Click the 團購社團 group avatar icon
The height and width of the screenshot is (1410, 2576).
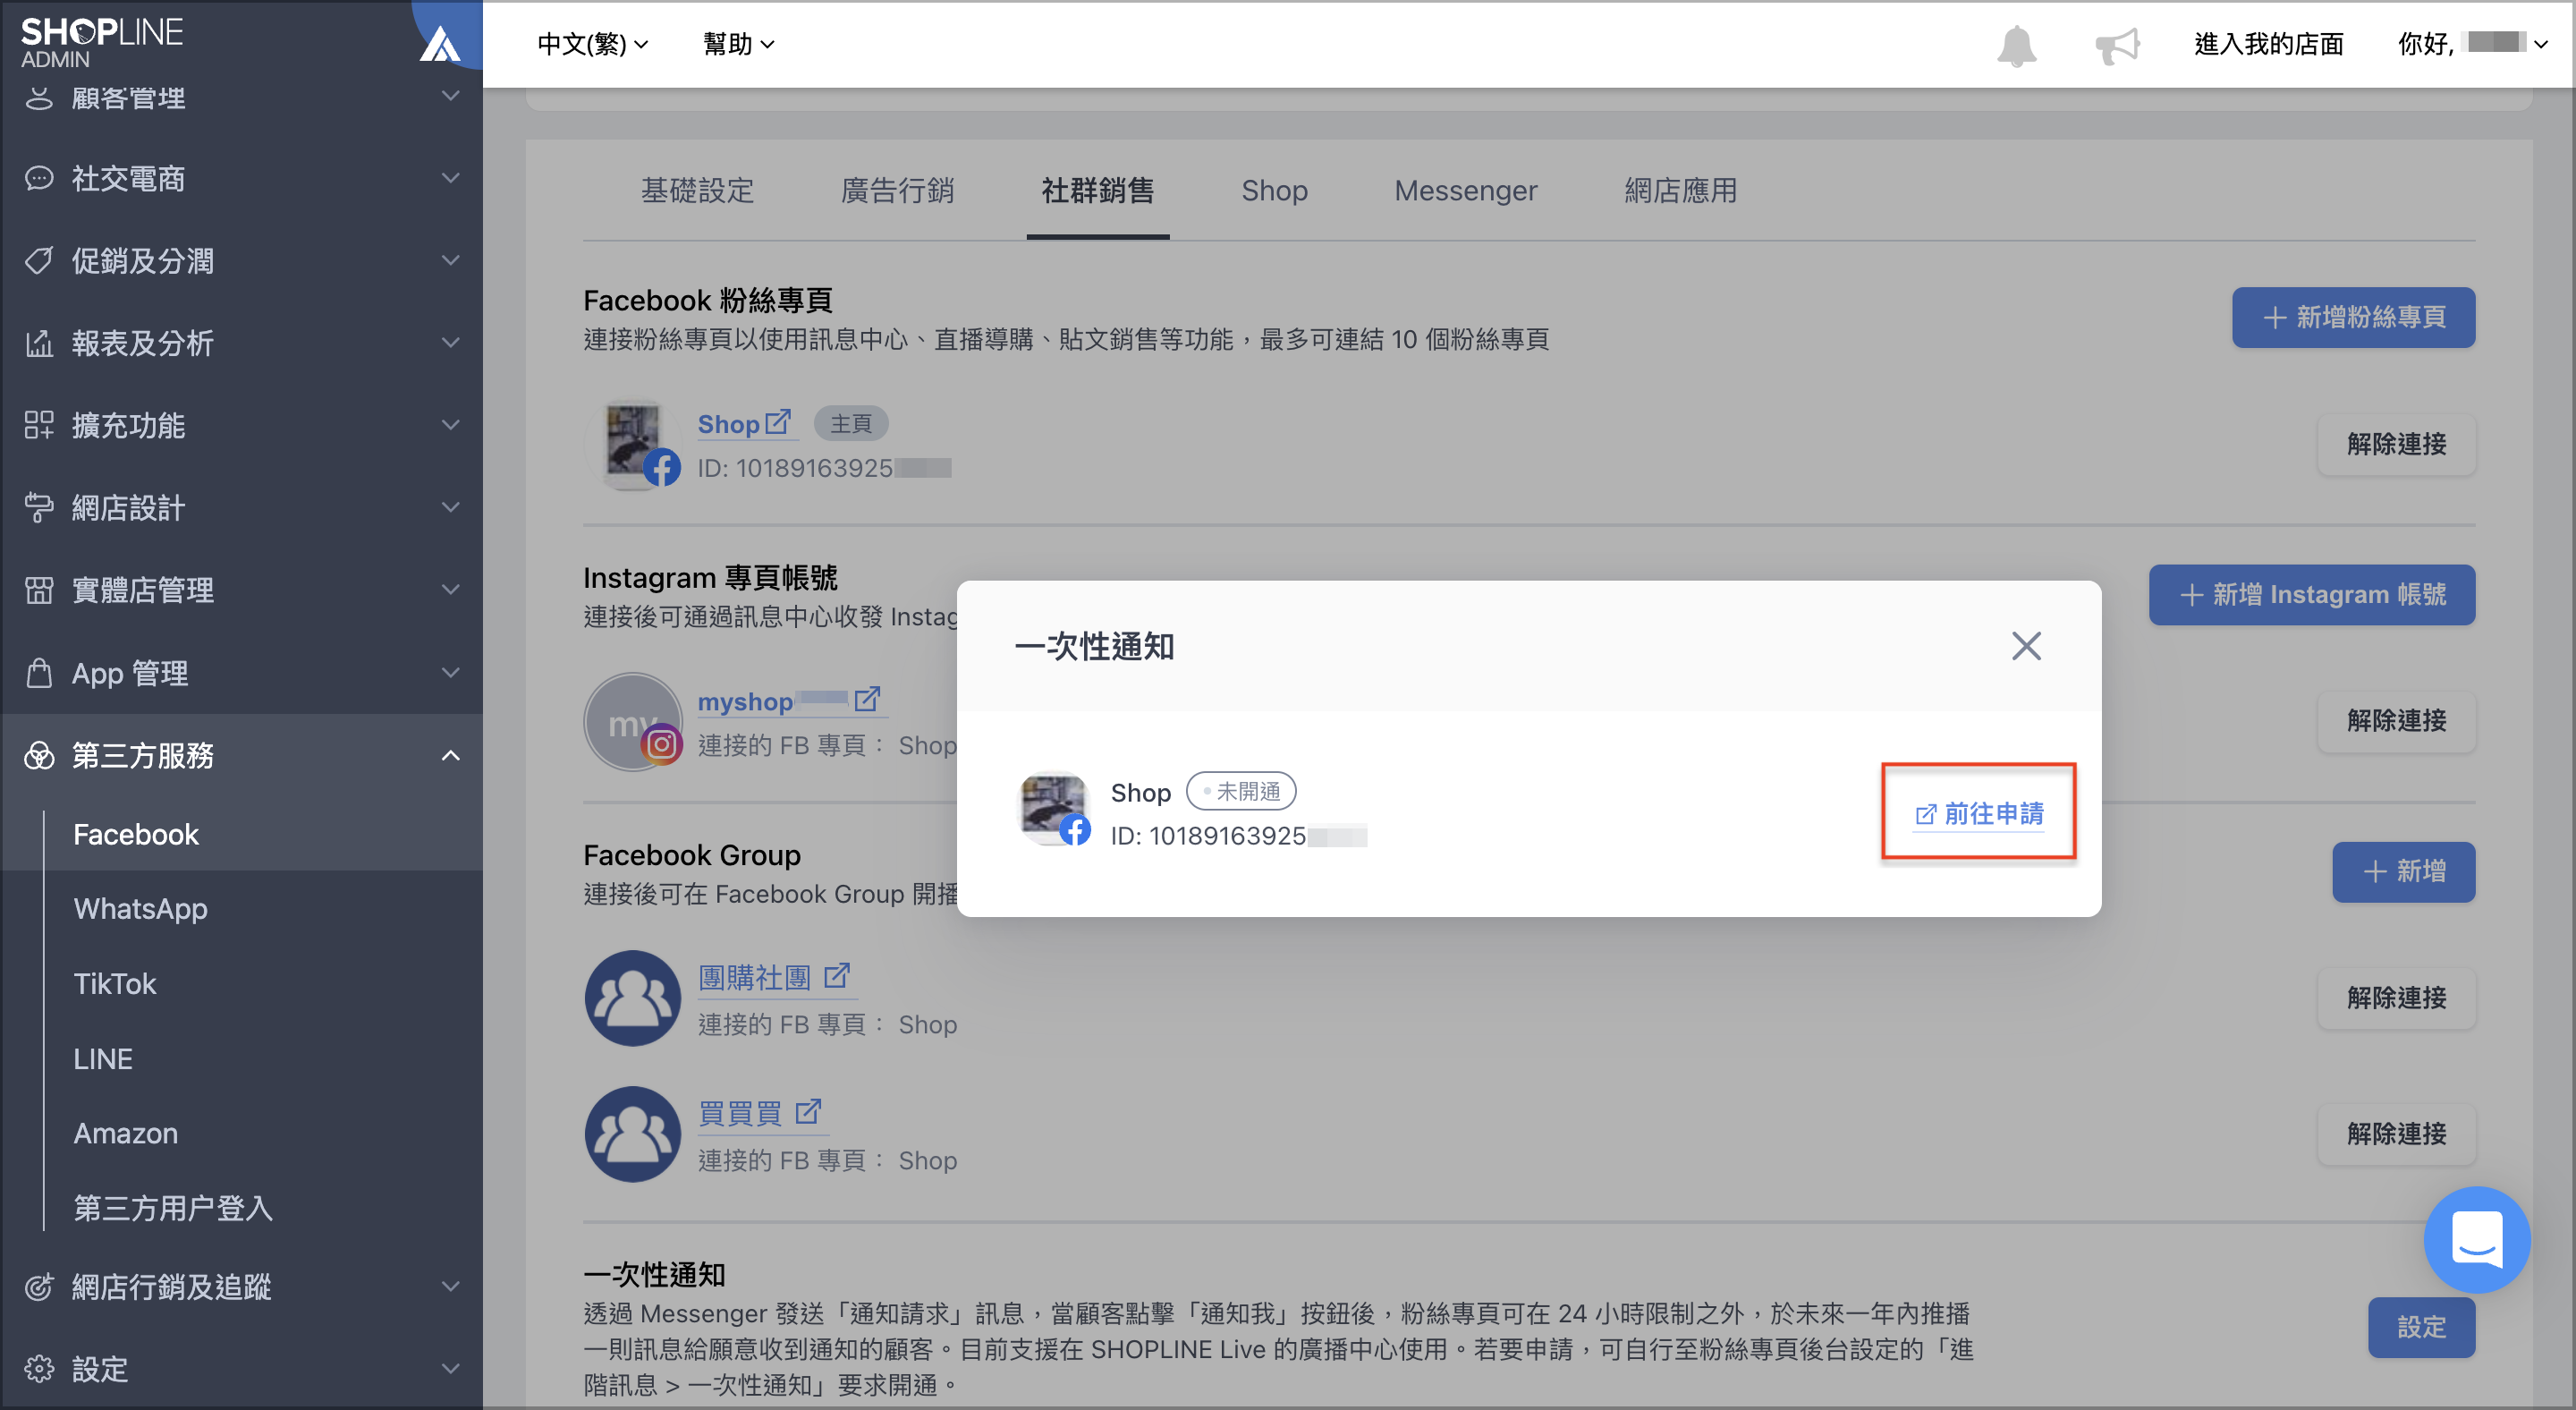pos(632,998)
